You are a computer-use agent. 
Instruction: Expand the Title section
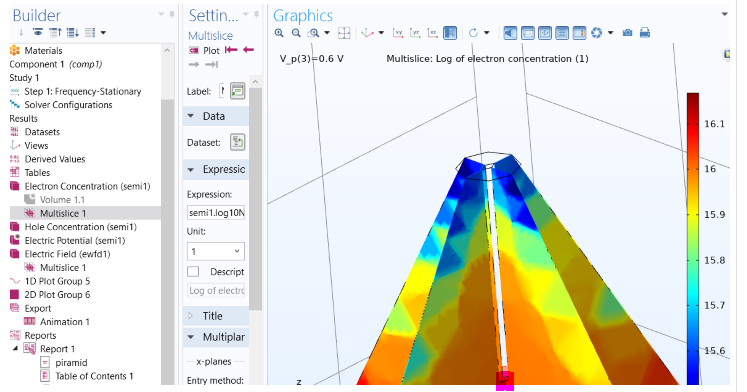(x=216, y=316)
